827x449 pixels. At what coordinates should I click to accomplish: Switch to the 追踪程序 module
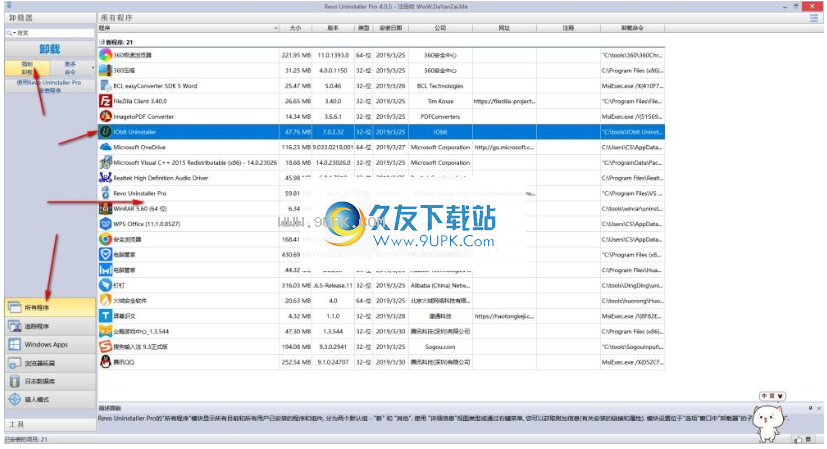(51, 327)
